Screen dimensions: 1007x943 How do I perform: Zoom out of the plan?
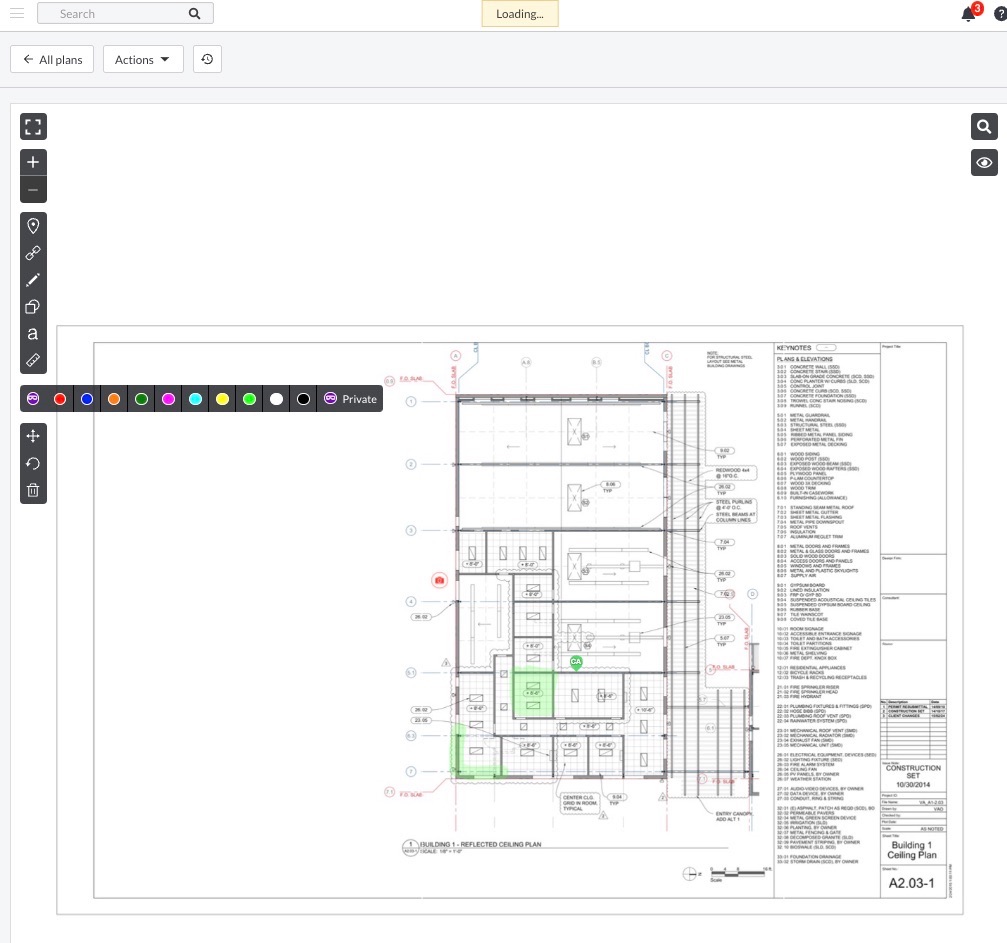coord(33,189)
